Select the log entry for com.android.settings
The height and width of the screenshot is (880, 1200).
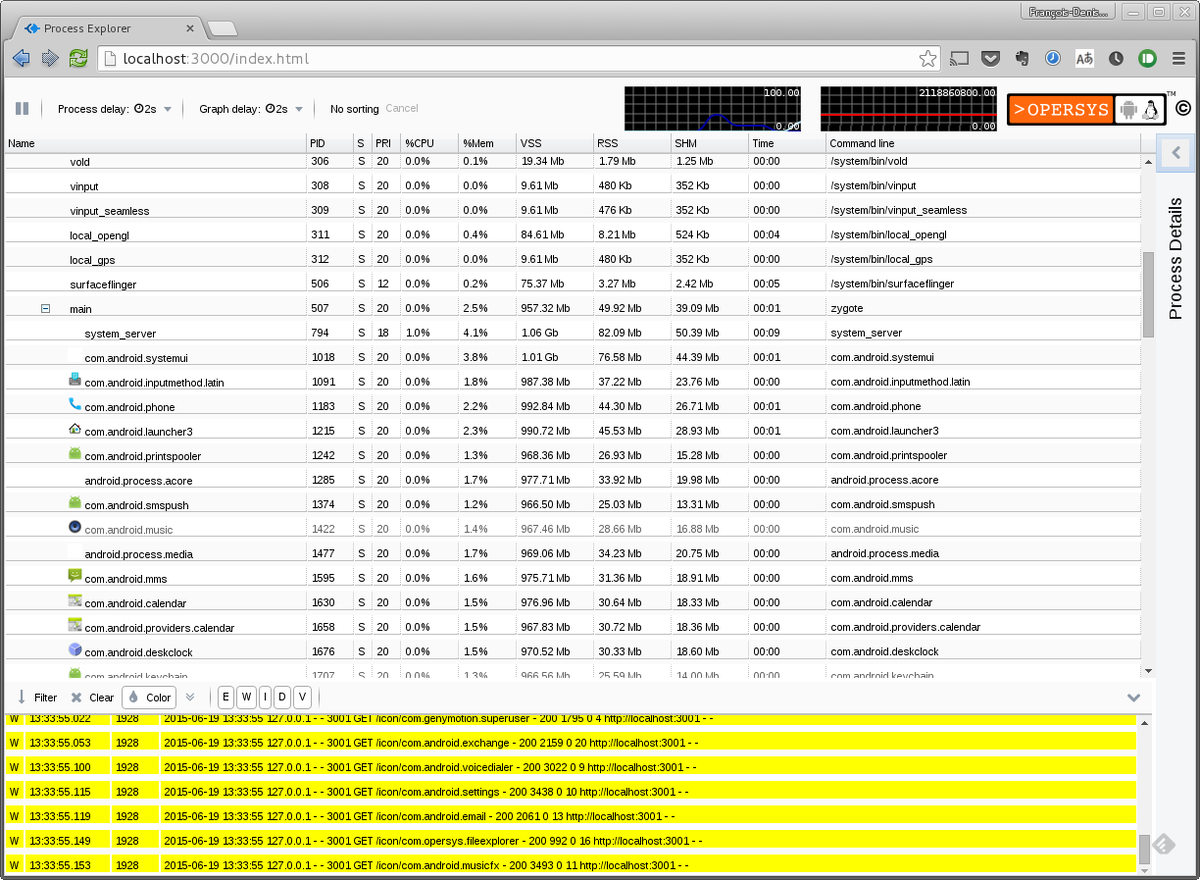[x=571, y=792]
